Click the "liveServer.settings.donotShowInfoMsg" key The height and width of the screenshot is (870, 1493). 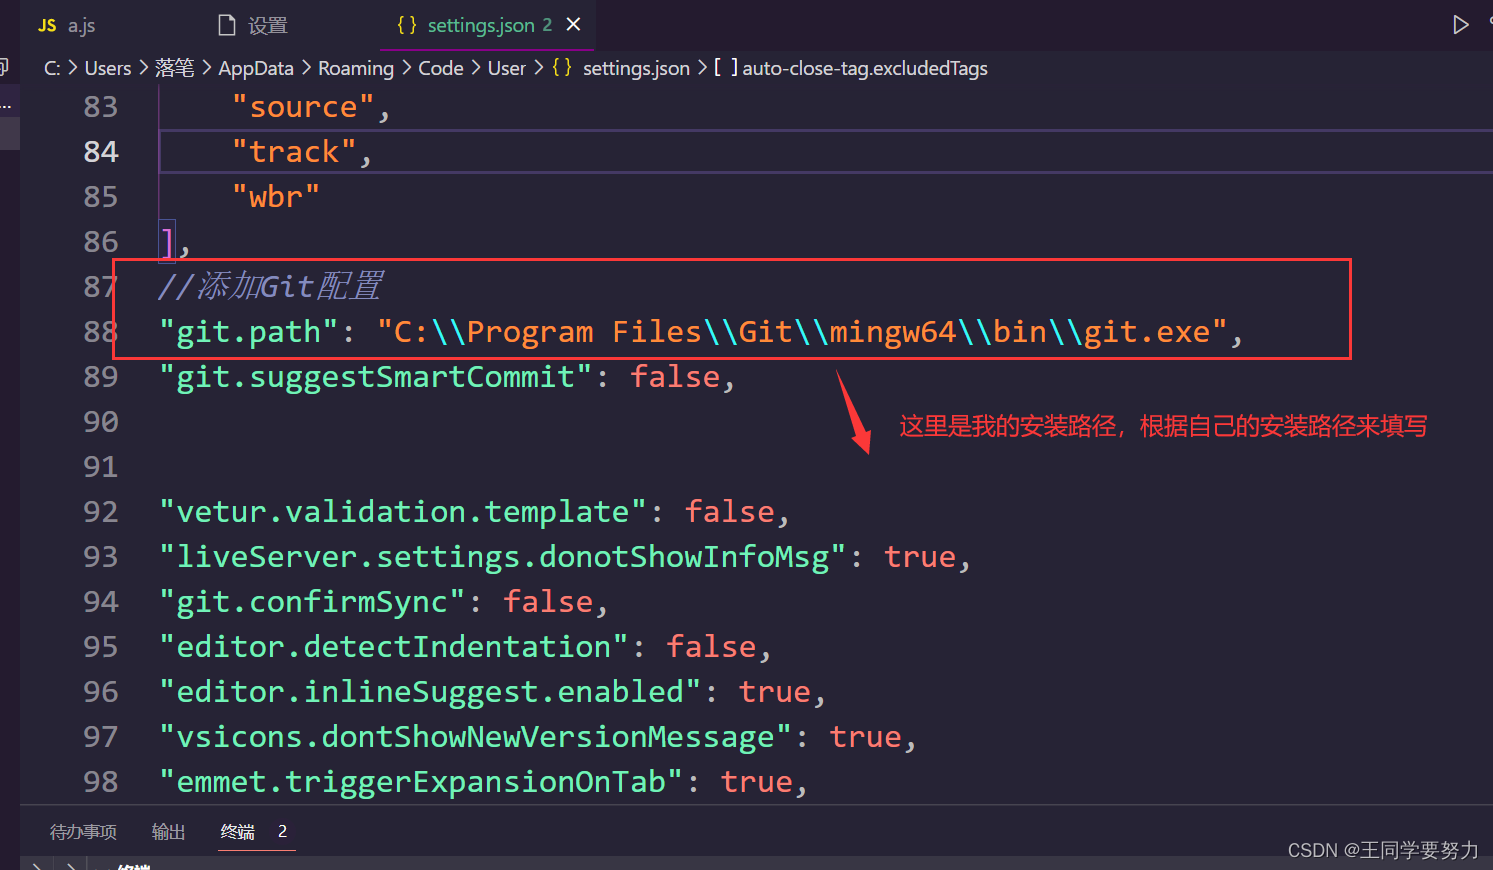(503, 557)
